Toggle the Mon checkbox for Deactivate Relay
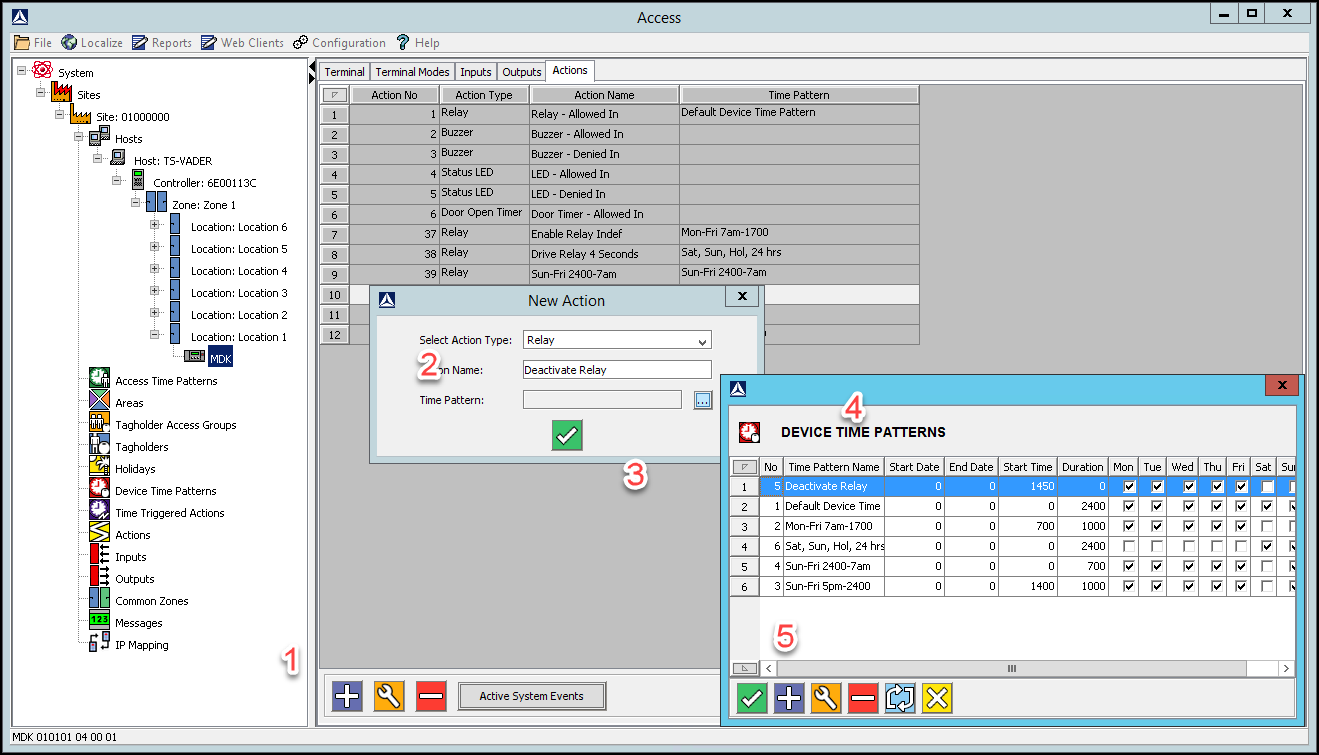This screenshot has height=755, width=1319. (x=1129, y=487)
